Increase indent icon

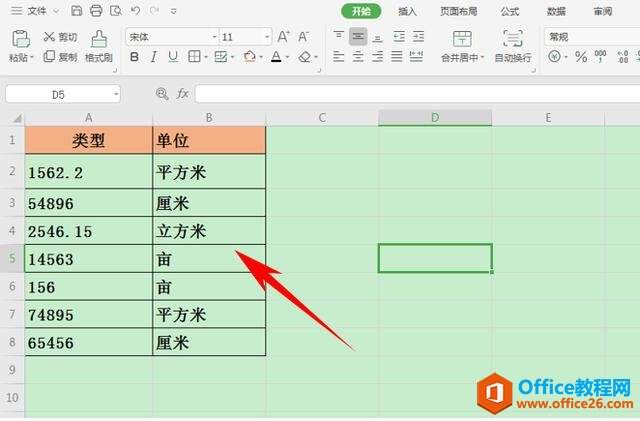tap(418, 36)
